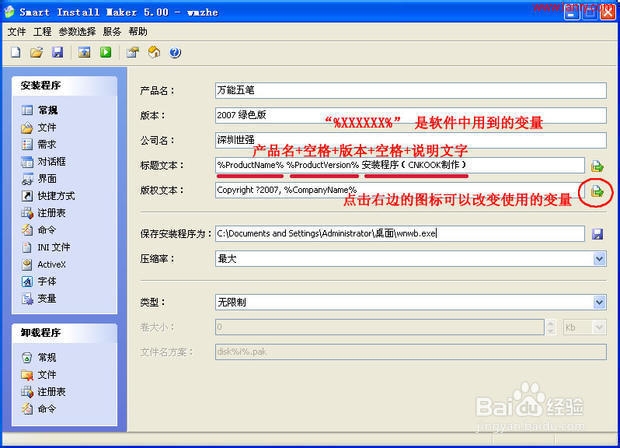Viewport: 620px width, 448px height.
Task: Insert variable icon beside 标题文本
Action: tap(597, 166)
